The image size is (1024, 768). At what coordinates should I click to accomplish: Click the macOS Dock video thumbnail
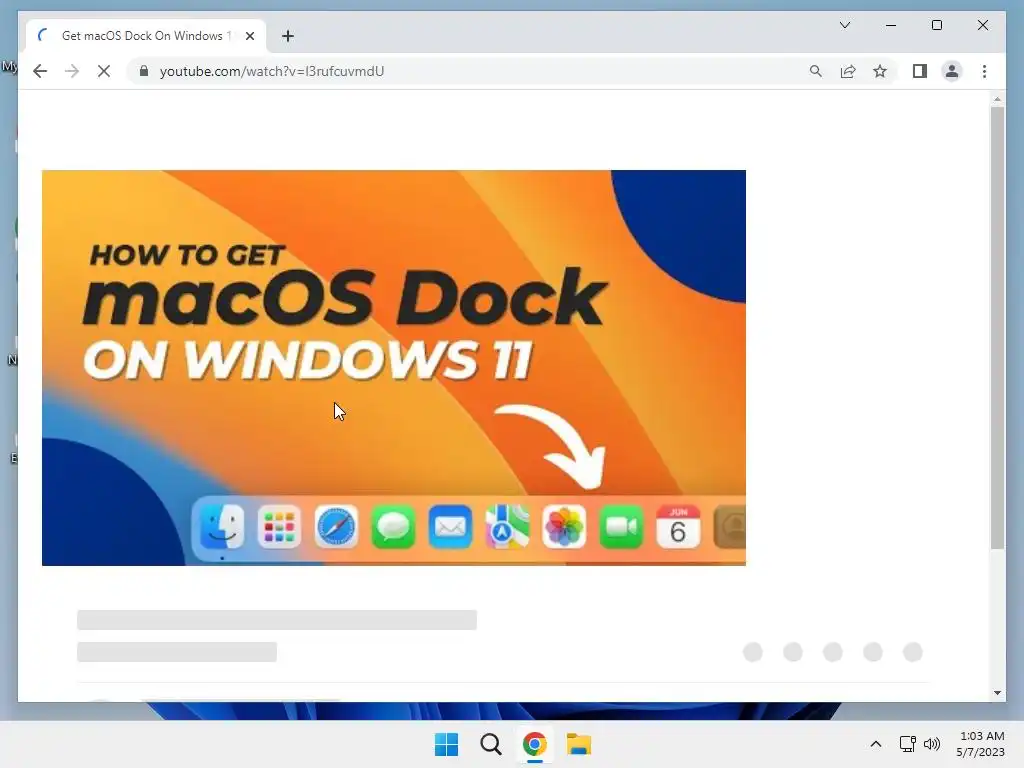click(394, 368)
